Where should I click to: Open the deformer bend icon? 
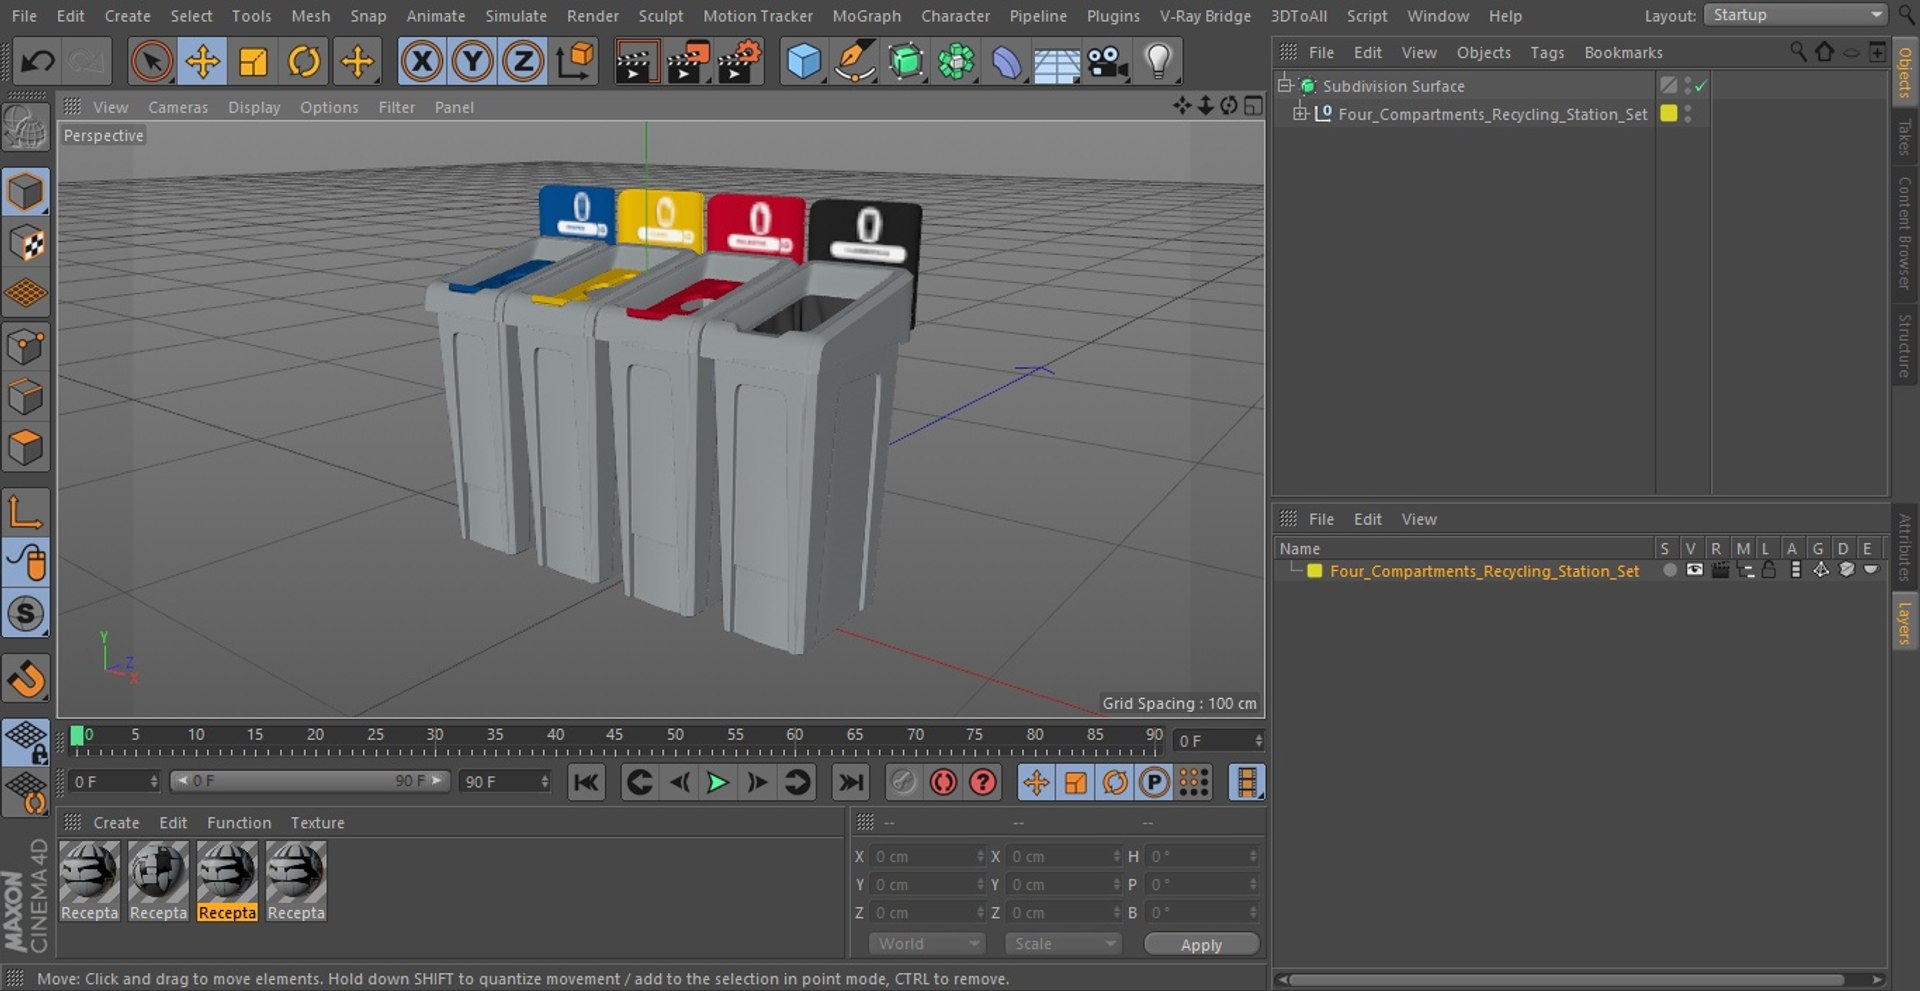[1007, 62]
